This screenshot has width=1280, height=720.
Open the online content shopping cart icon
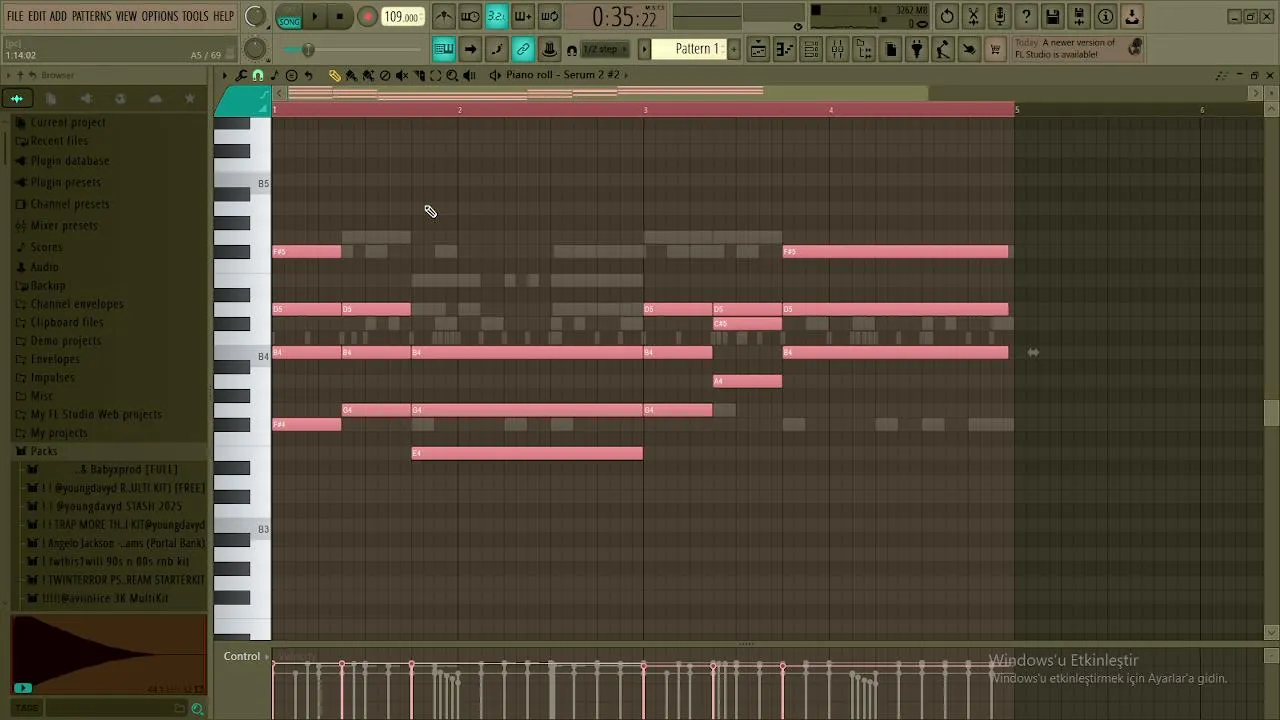point(995,50)
